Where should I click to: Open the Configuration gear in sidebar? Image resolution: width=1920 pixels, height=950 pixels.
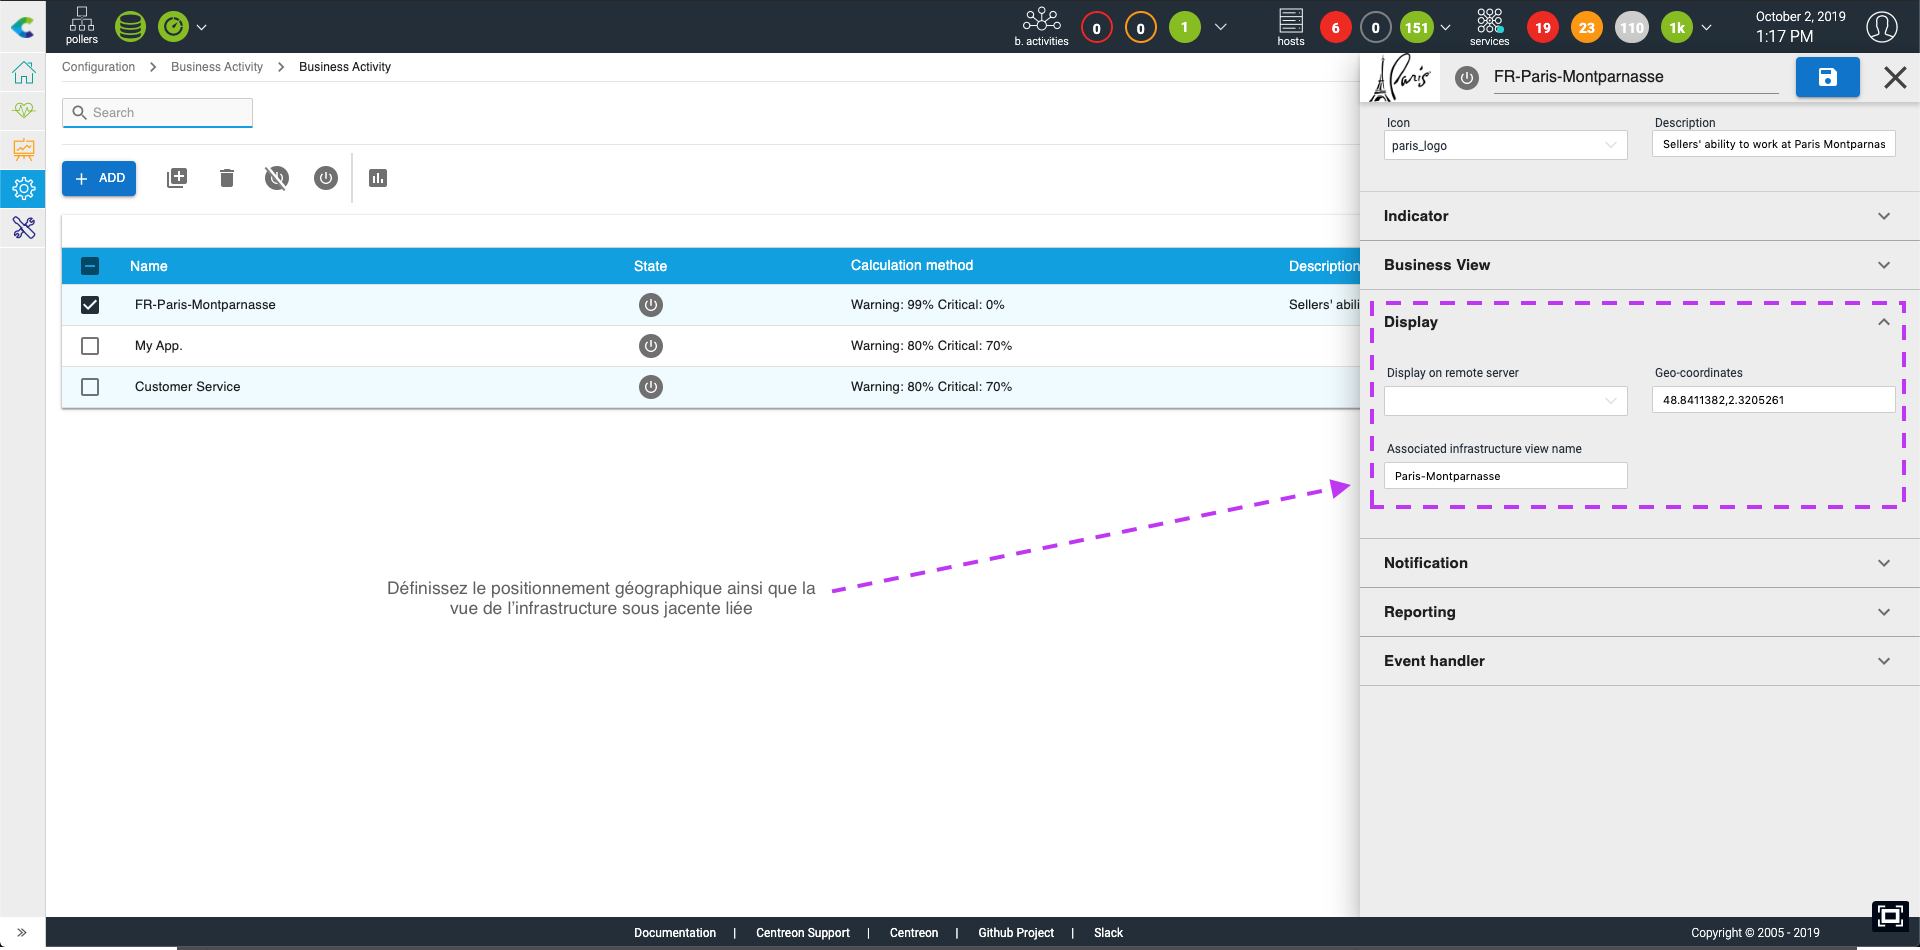click(24, 188)
